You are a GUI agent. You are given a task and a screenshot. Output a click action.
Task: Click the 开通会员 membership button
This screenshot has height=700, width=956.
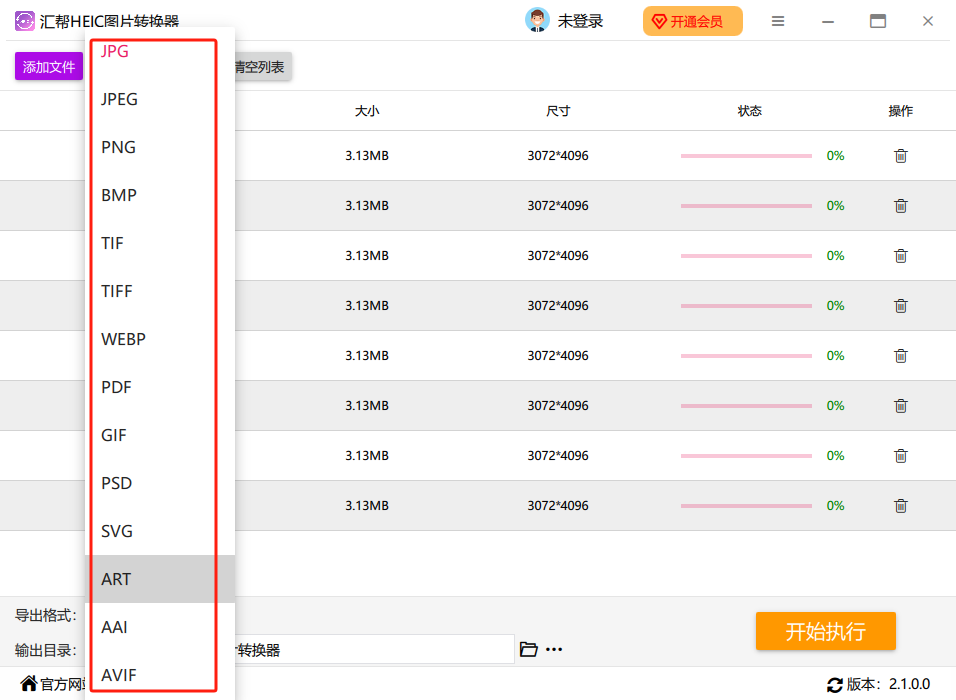pos(692,20)
